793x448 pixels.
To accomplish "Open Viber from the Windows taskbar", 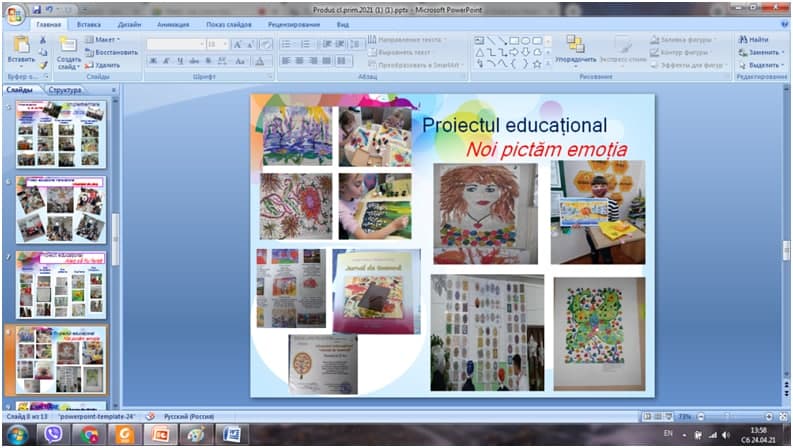I will [52, 433].
